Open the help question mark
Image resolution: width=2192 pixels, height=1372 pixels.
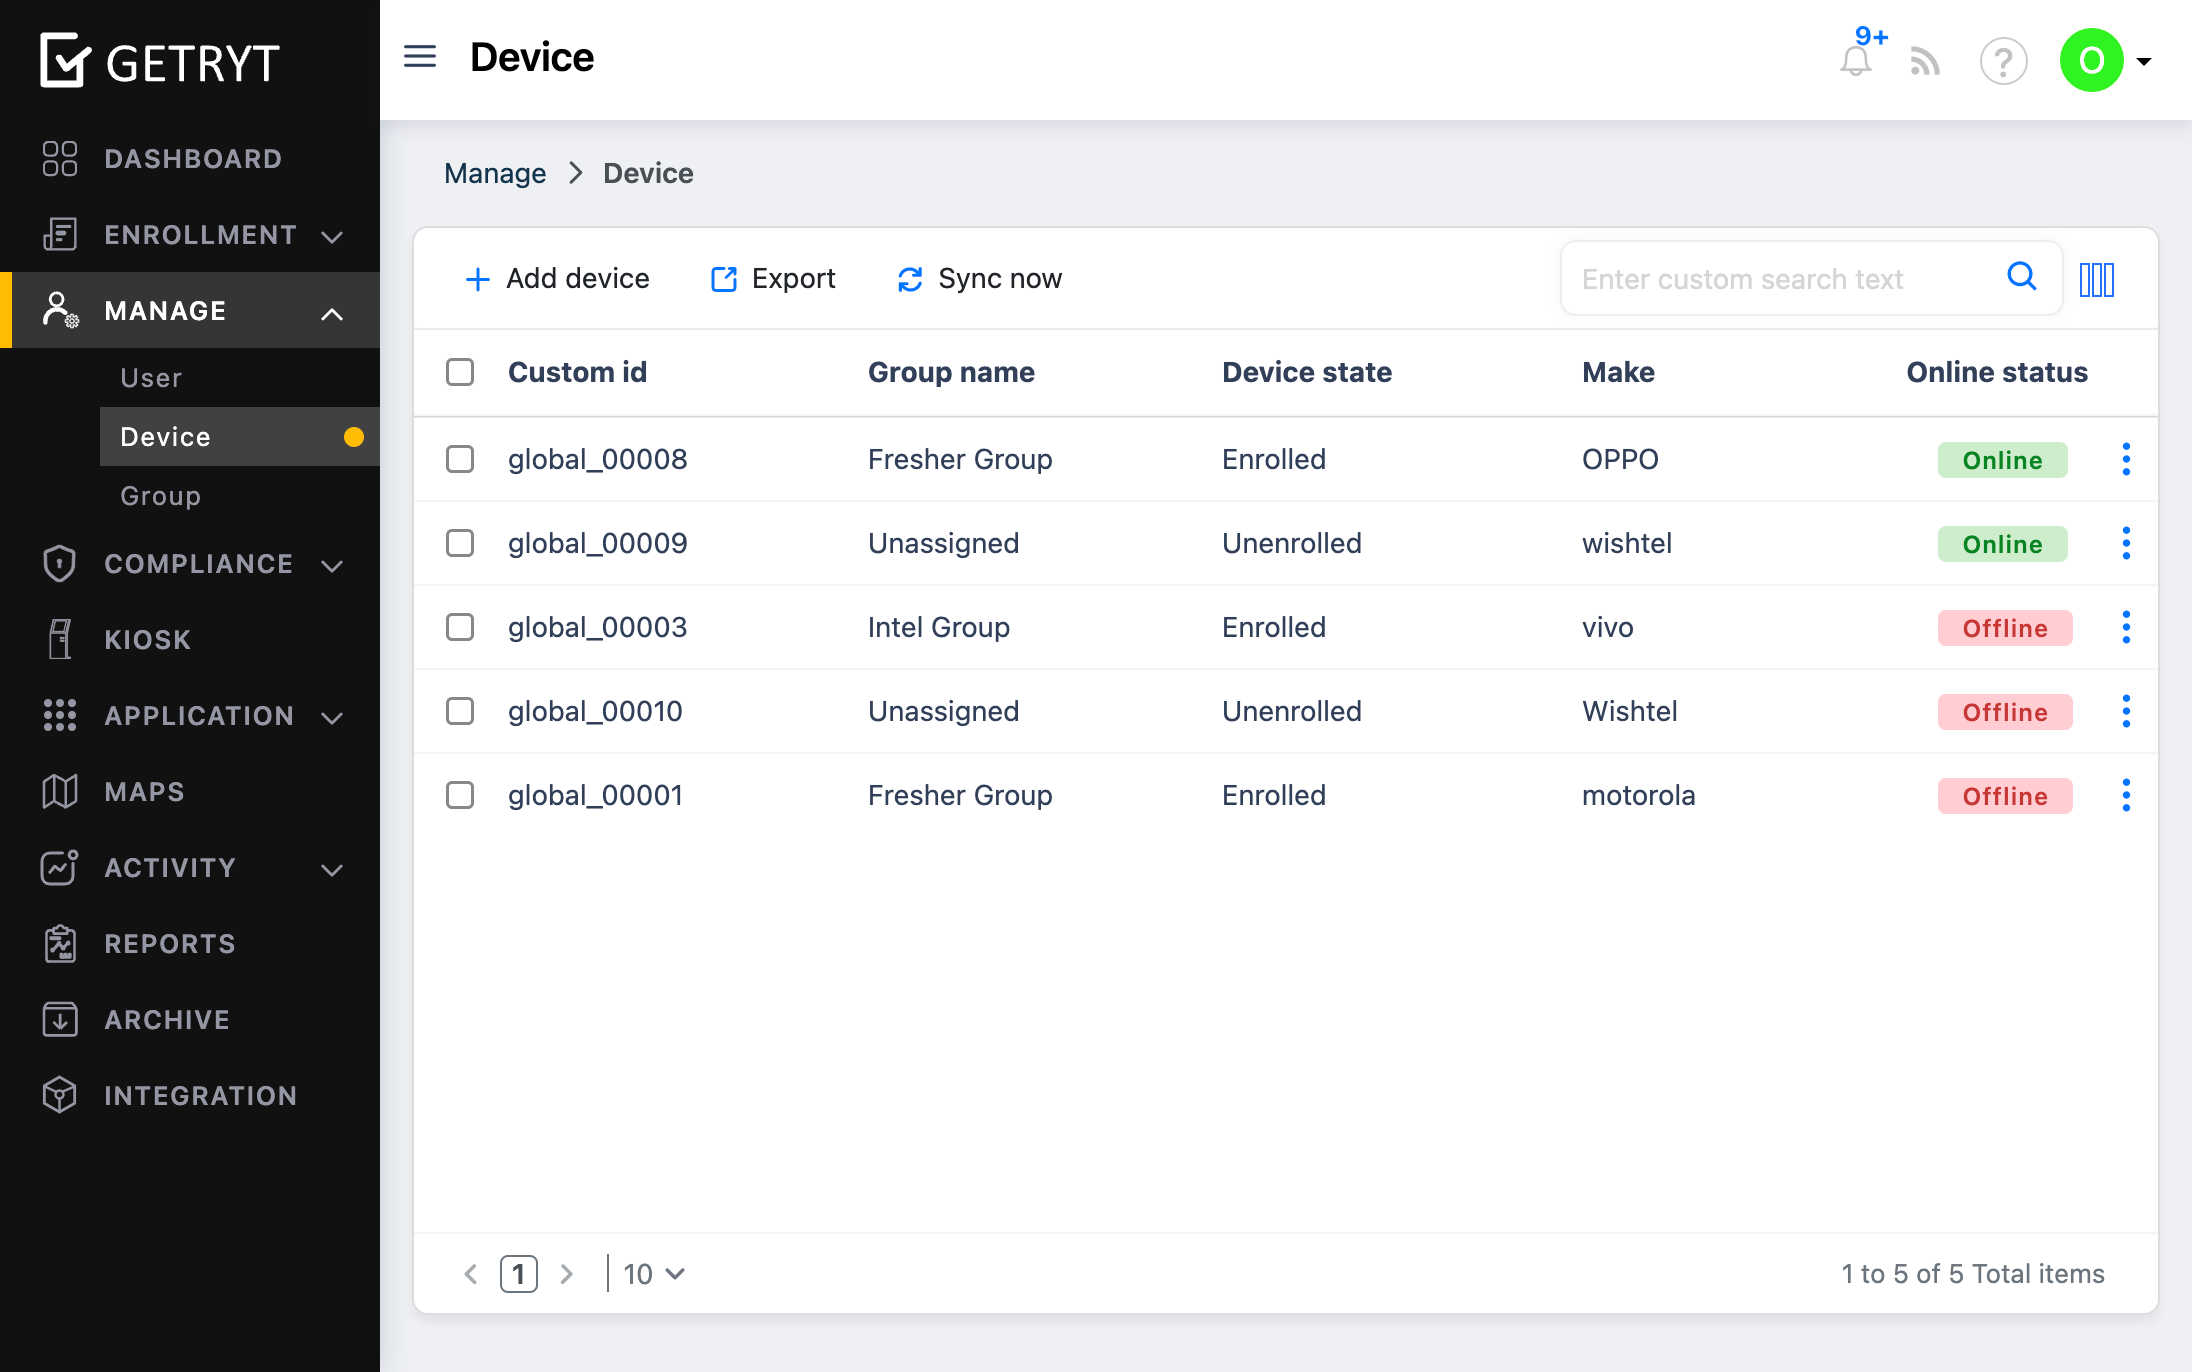point(2003,61)
